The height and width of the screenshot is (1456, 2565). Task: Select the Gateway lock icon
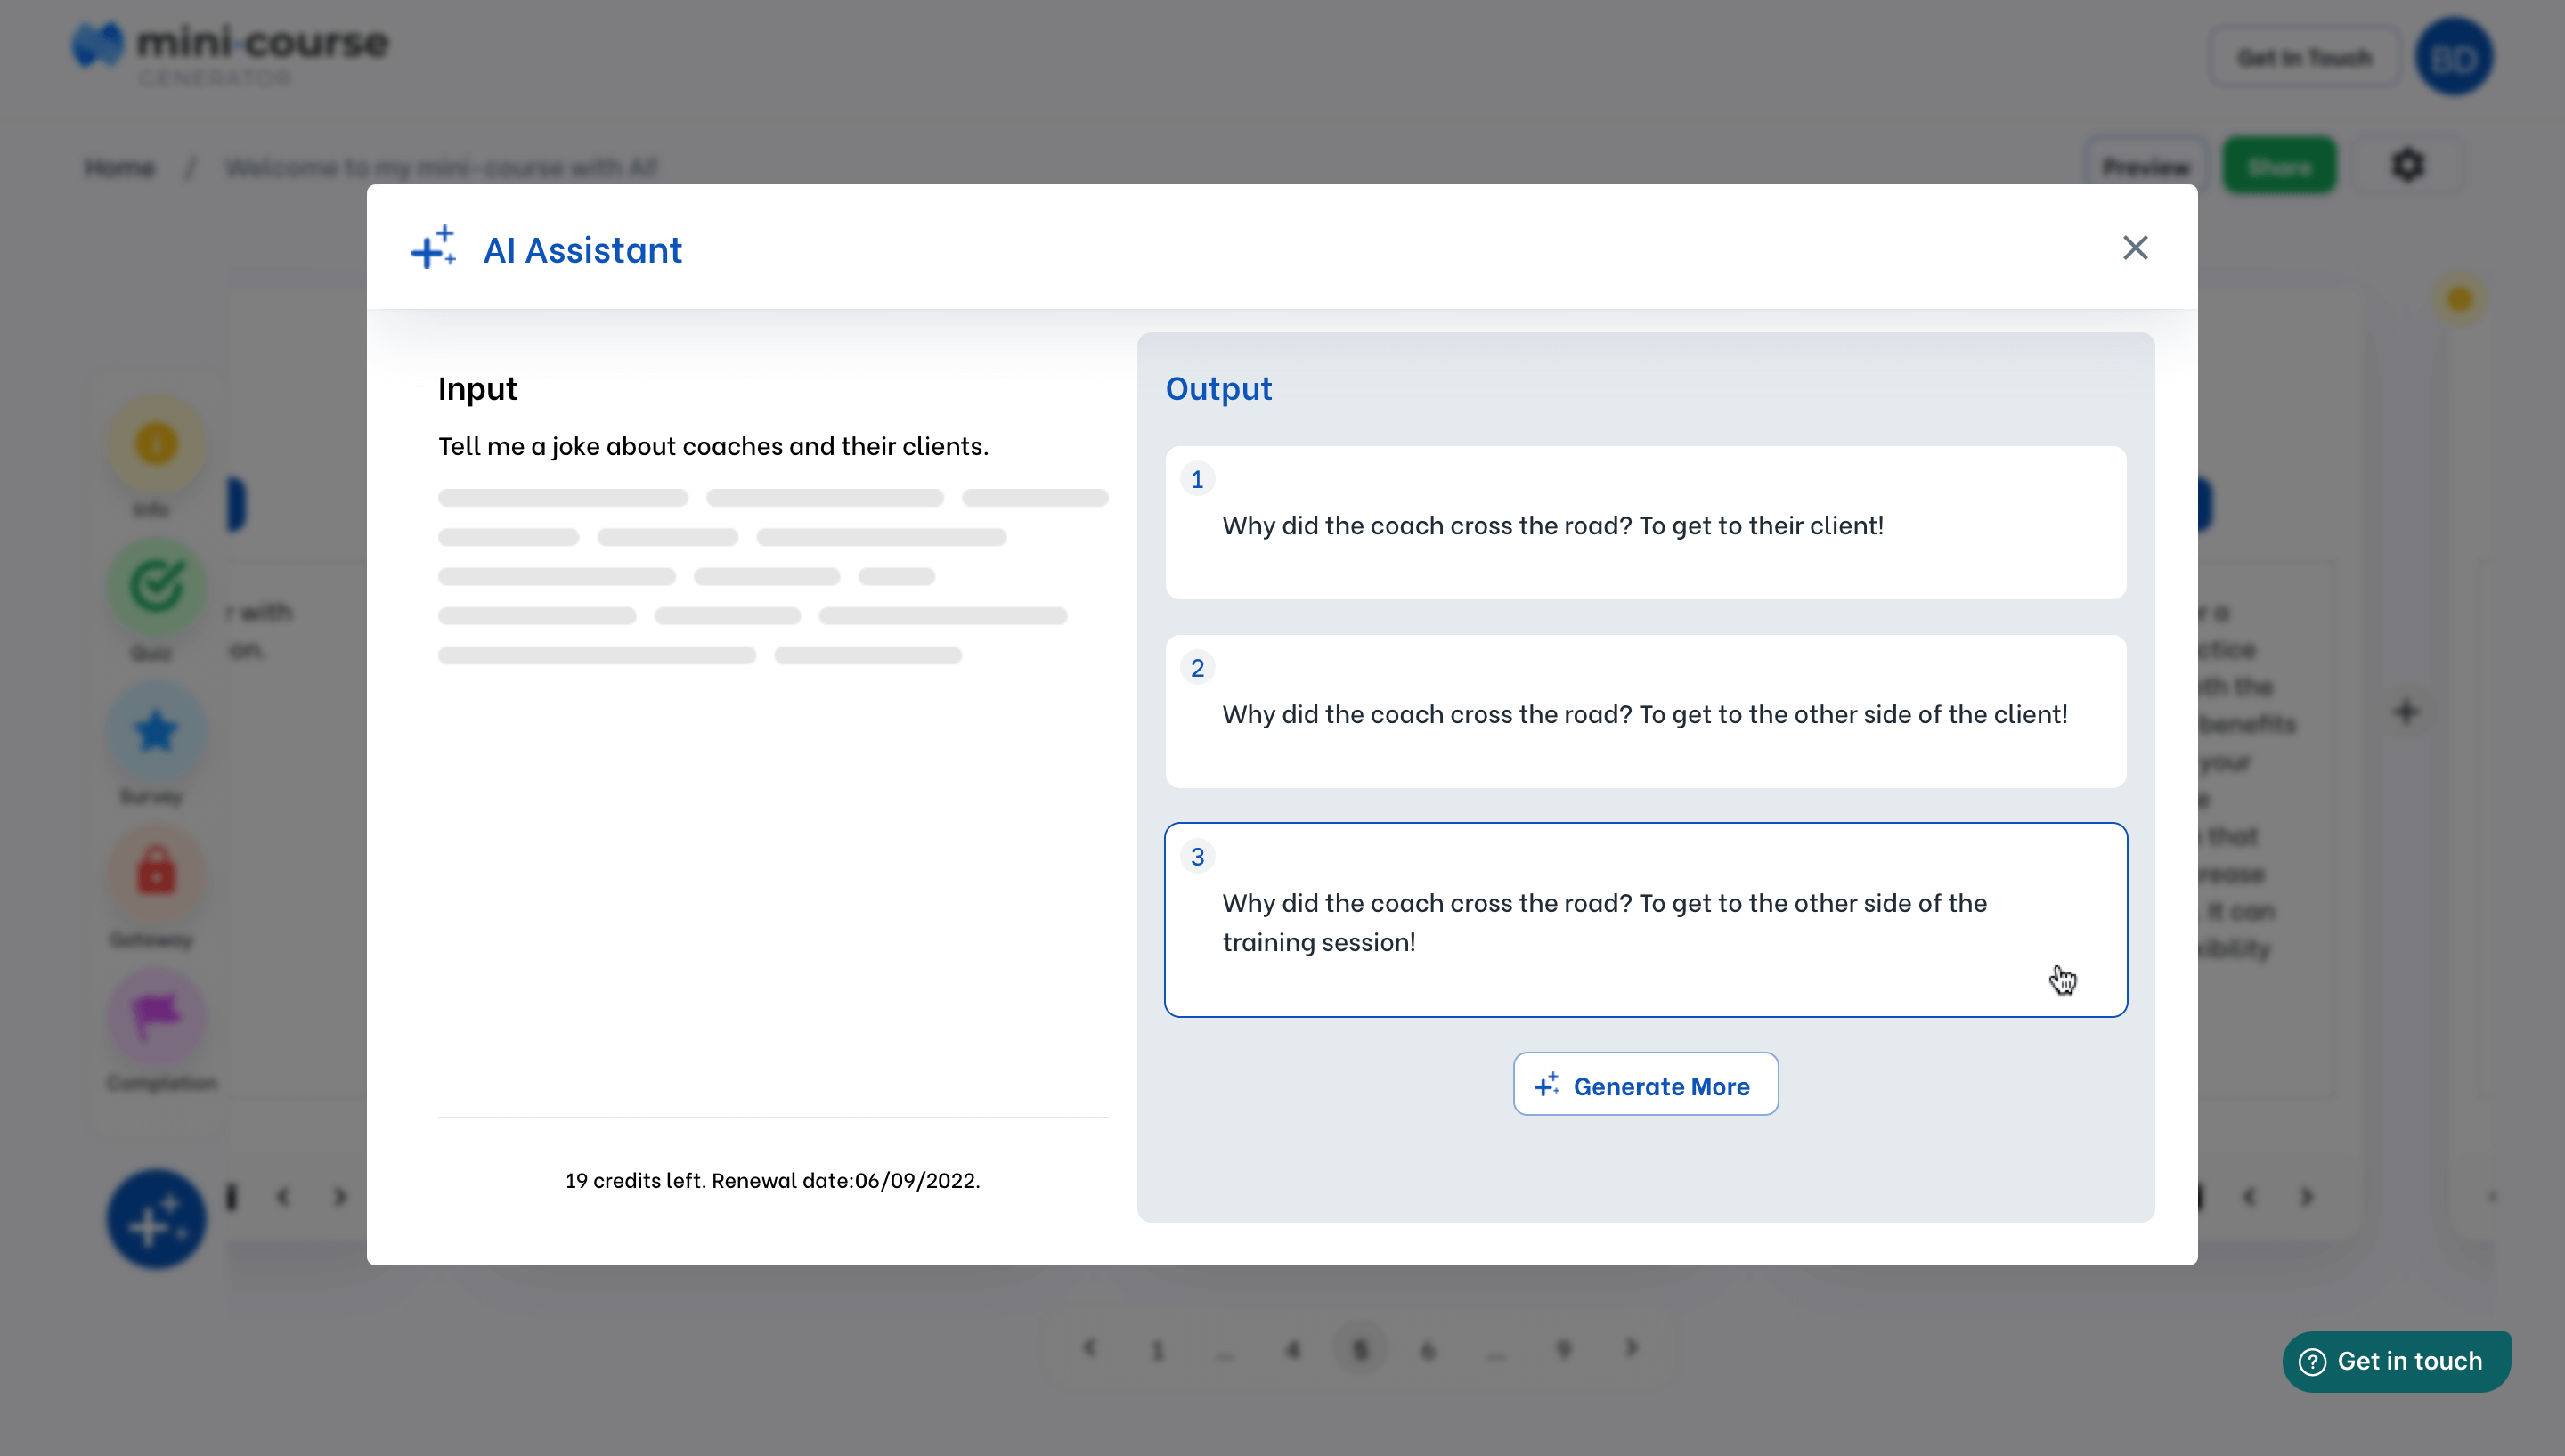click(156, 873)
